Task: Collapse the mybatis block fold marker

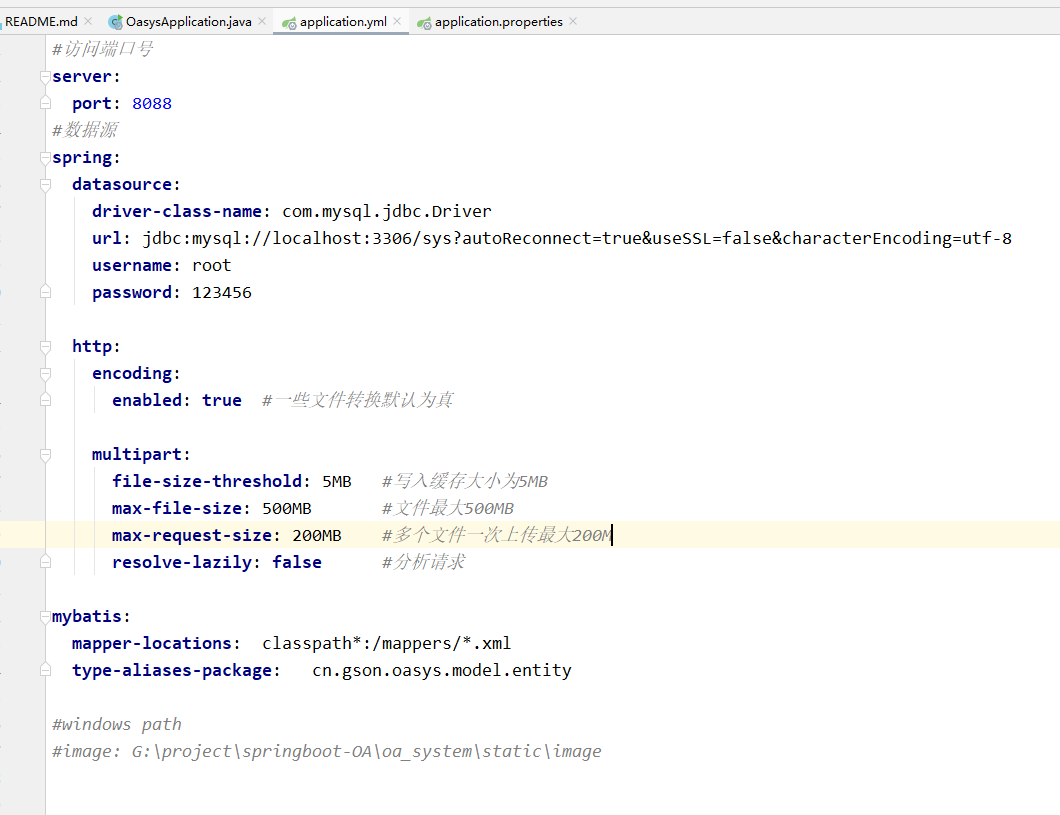Action: pyautogui.click(x=45, y=616)
